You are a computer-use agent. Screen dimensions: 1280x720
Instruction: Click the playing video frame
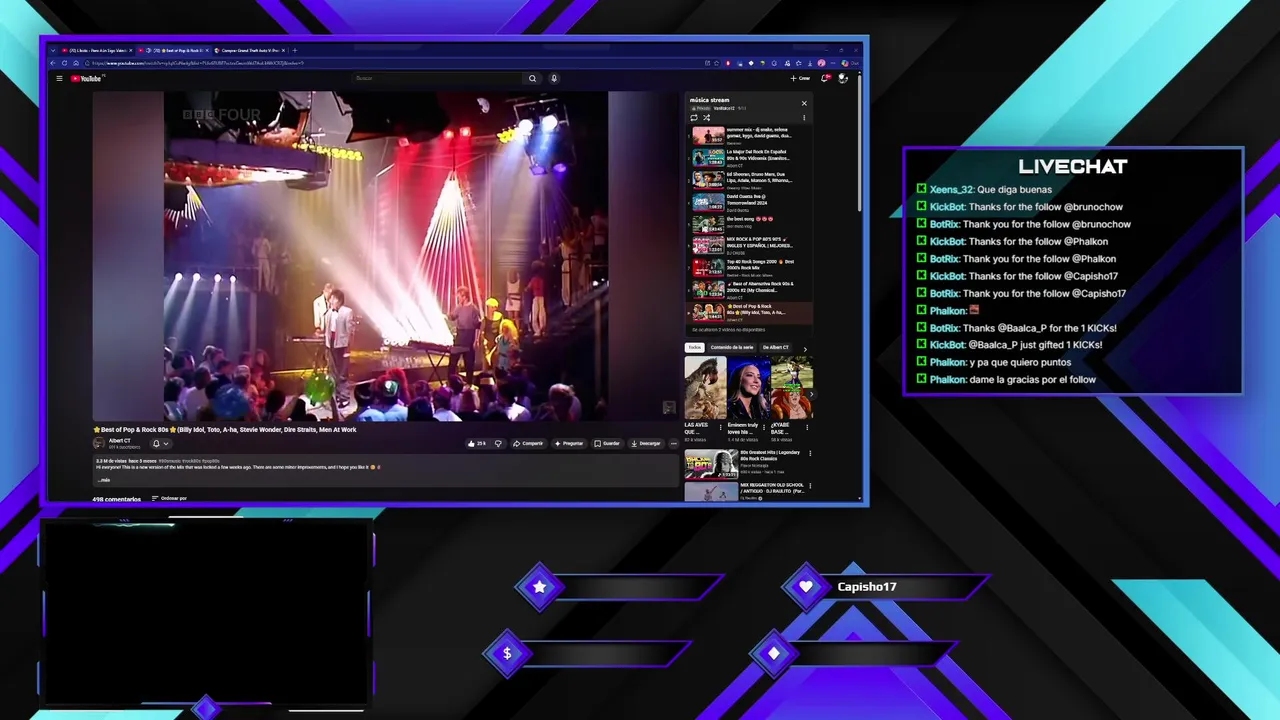386,256
